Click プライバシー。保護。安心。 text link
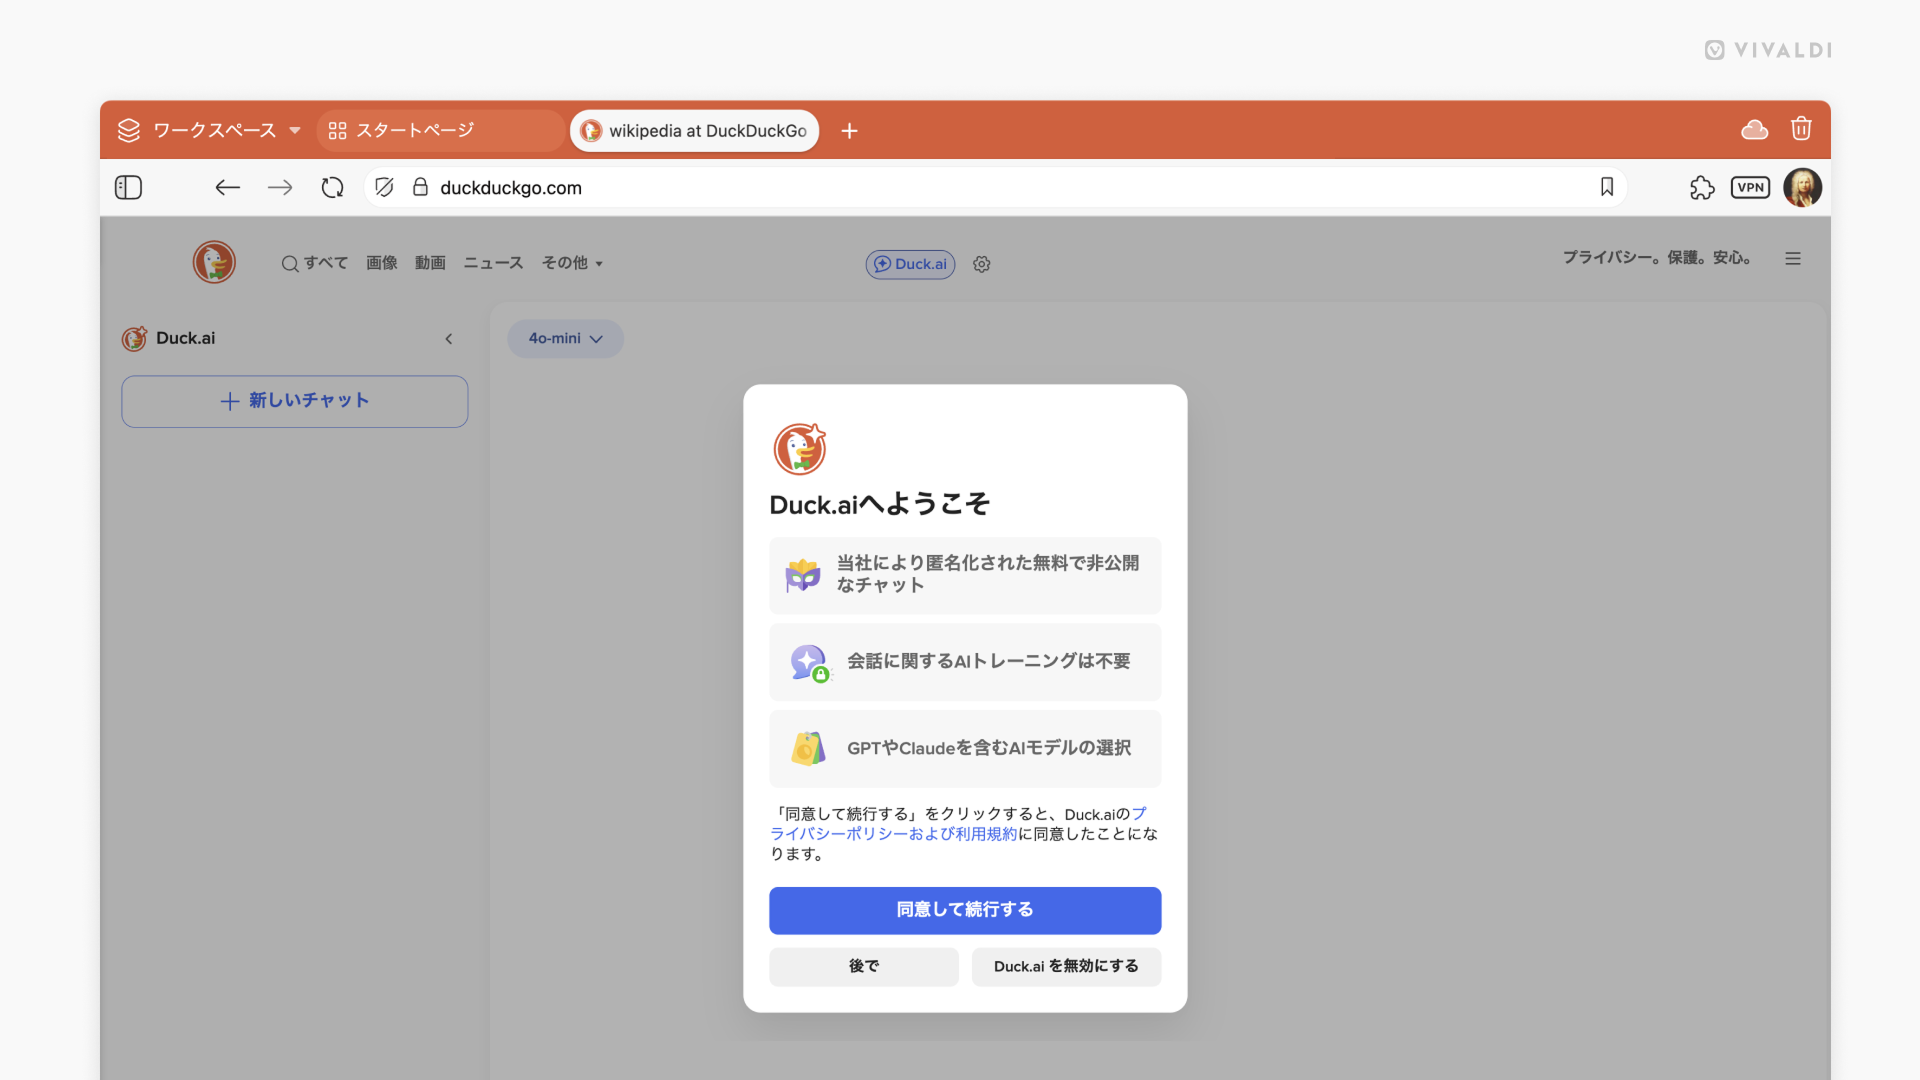Viewport: 1920px width, 1080px height. pyautogui.click(x=1657, y=258)
